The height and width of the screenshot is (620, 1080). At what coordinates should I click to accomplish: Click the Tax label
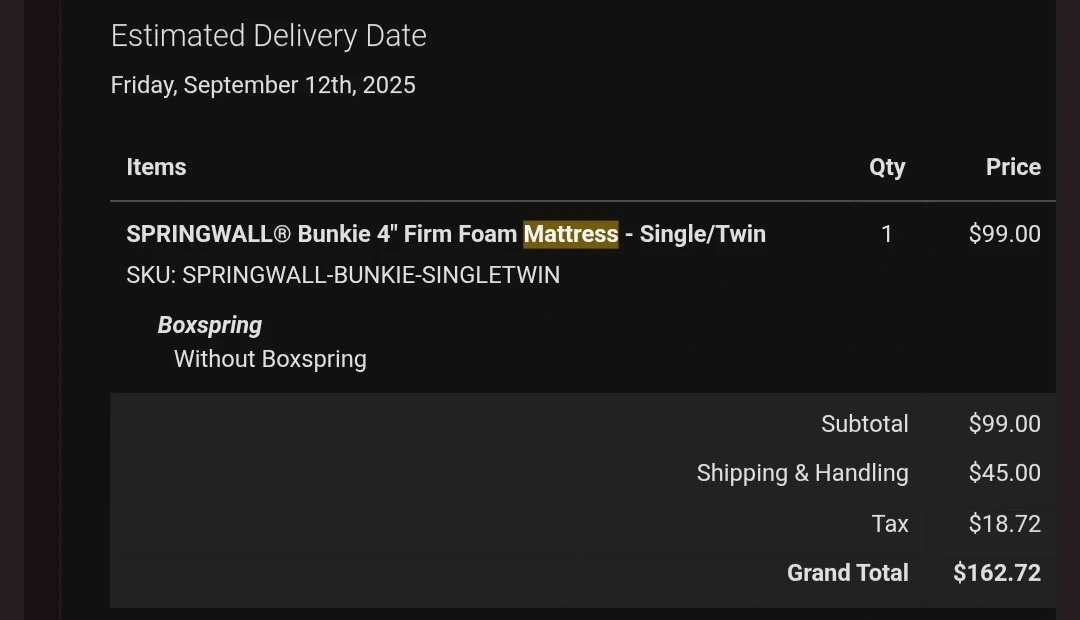[x=889, y=523]
